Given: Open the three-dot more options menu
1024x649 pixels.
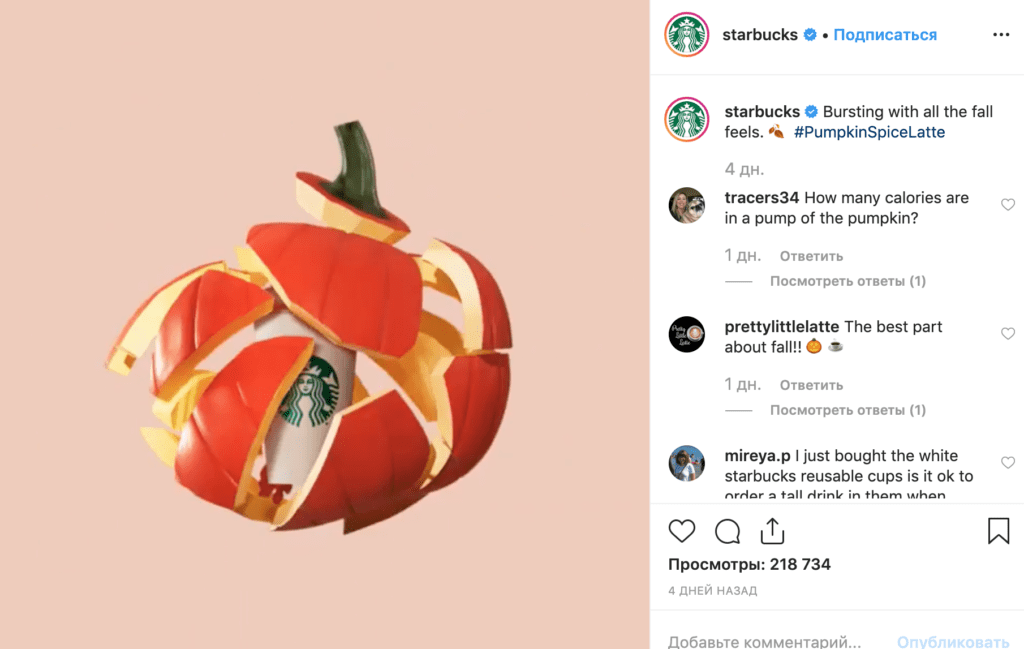Looking at the screenshot, I should [1001, 35].
